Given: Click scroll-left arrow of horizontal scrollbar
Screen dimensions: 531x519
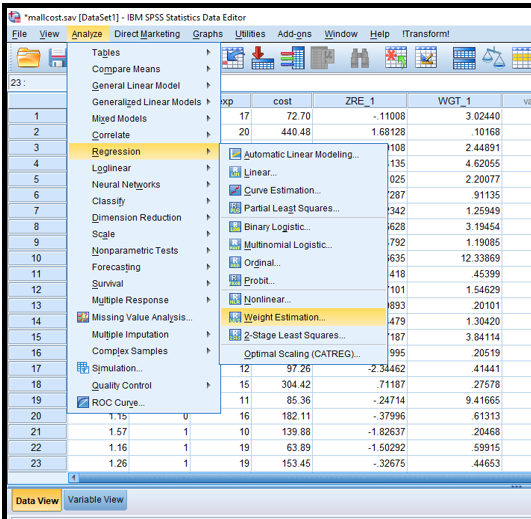Looking at the screenshot, I should click(x=73, y=478).
